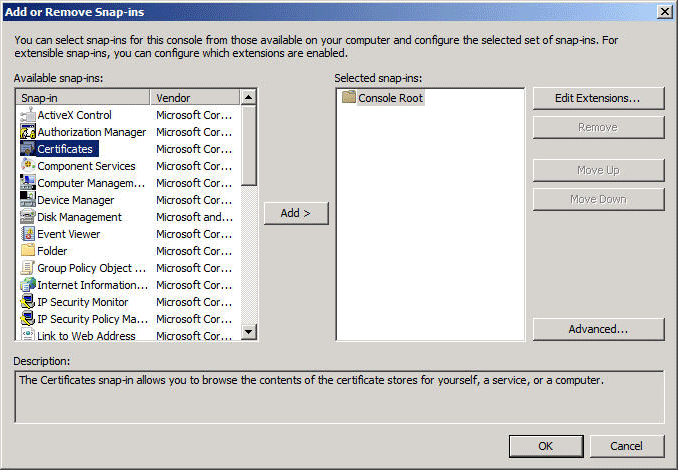Click the Link to Web Address icon
This screenshot has height=470, width=678.
click(x=28, y=334)
